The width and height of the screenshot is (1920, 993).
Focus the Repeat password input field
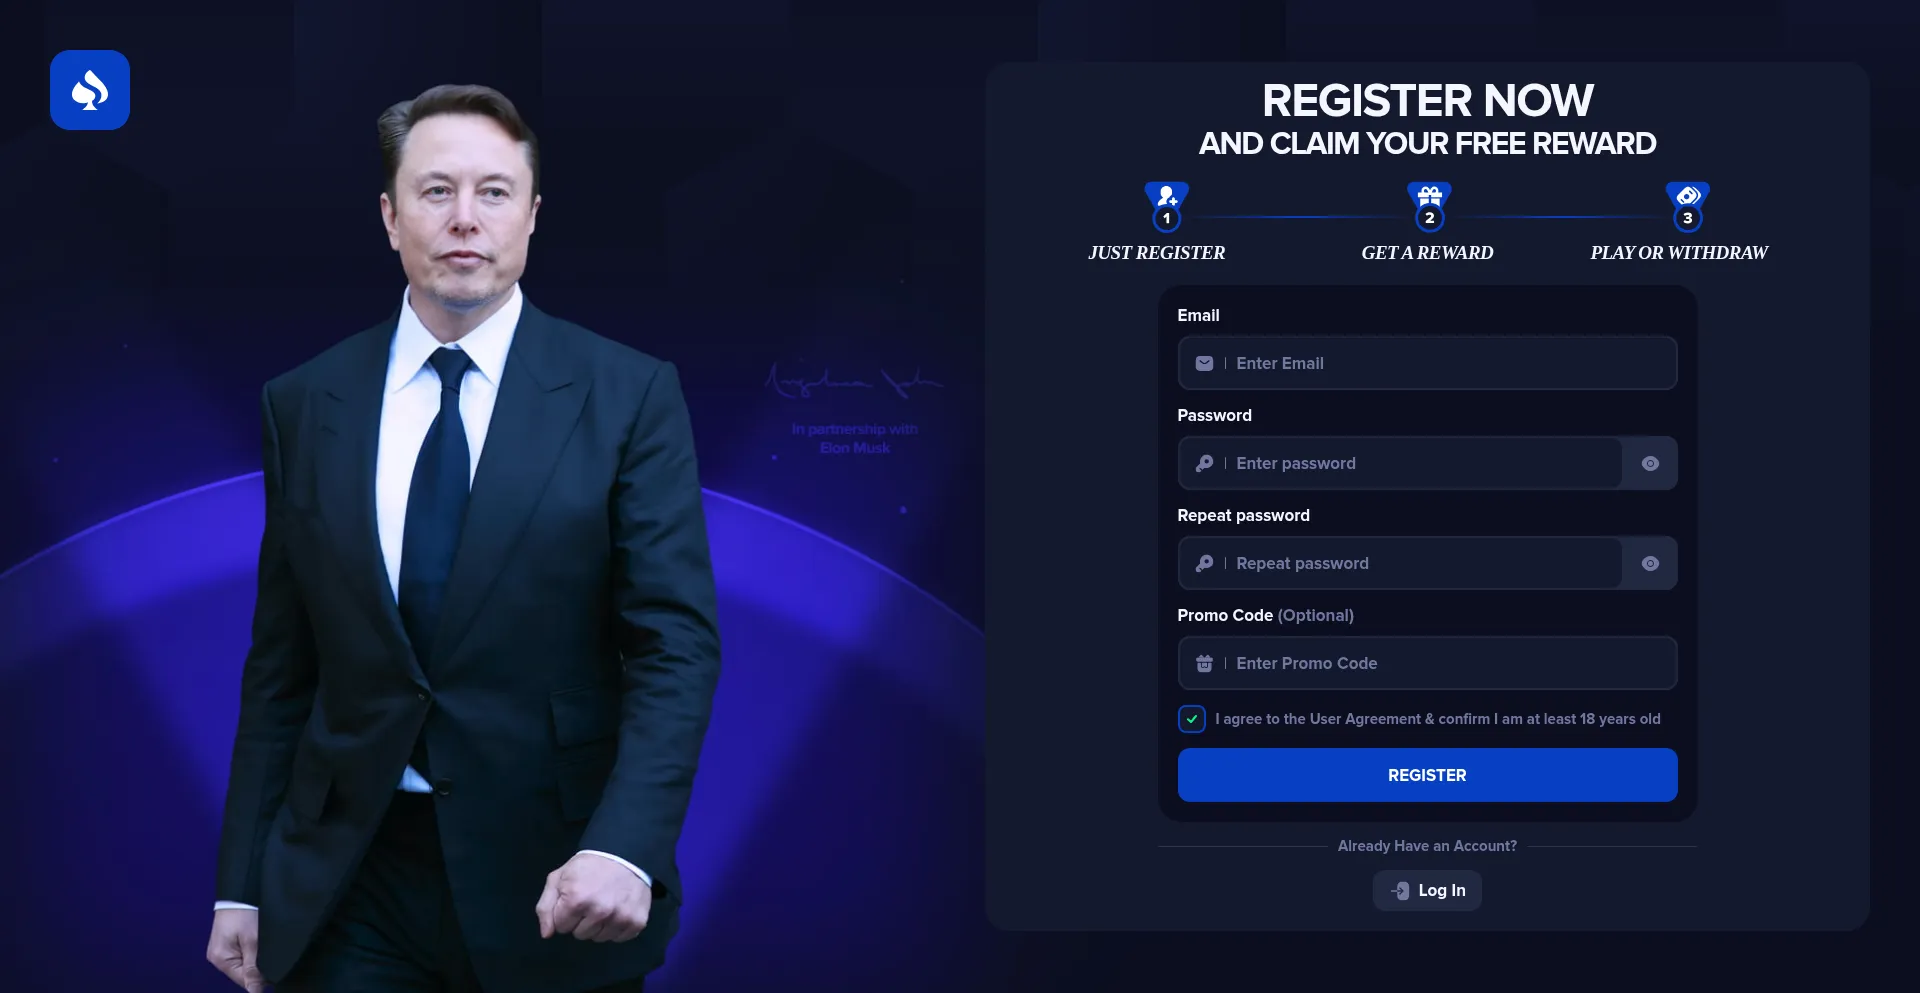click(x=1400, y=563)
